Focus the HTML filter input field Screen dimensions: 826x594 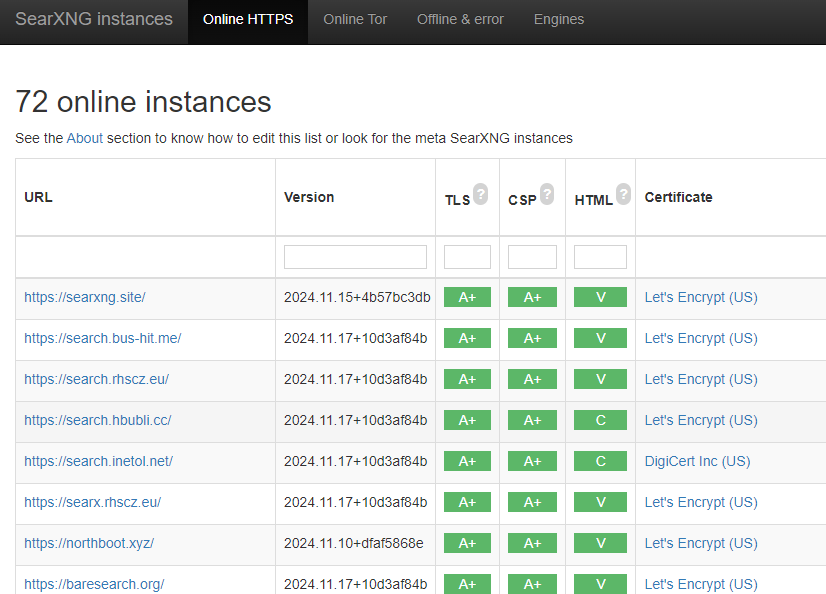pyautogui.click(x=600, y=257)
